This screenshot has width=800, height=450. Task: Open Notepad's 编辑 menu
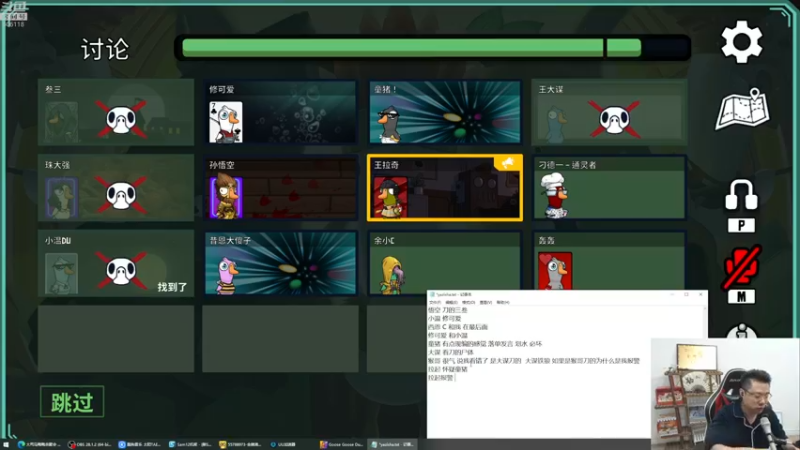pyautogui.click(x=451, y=303)
